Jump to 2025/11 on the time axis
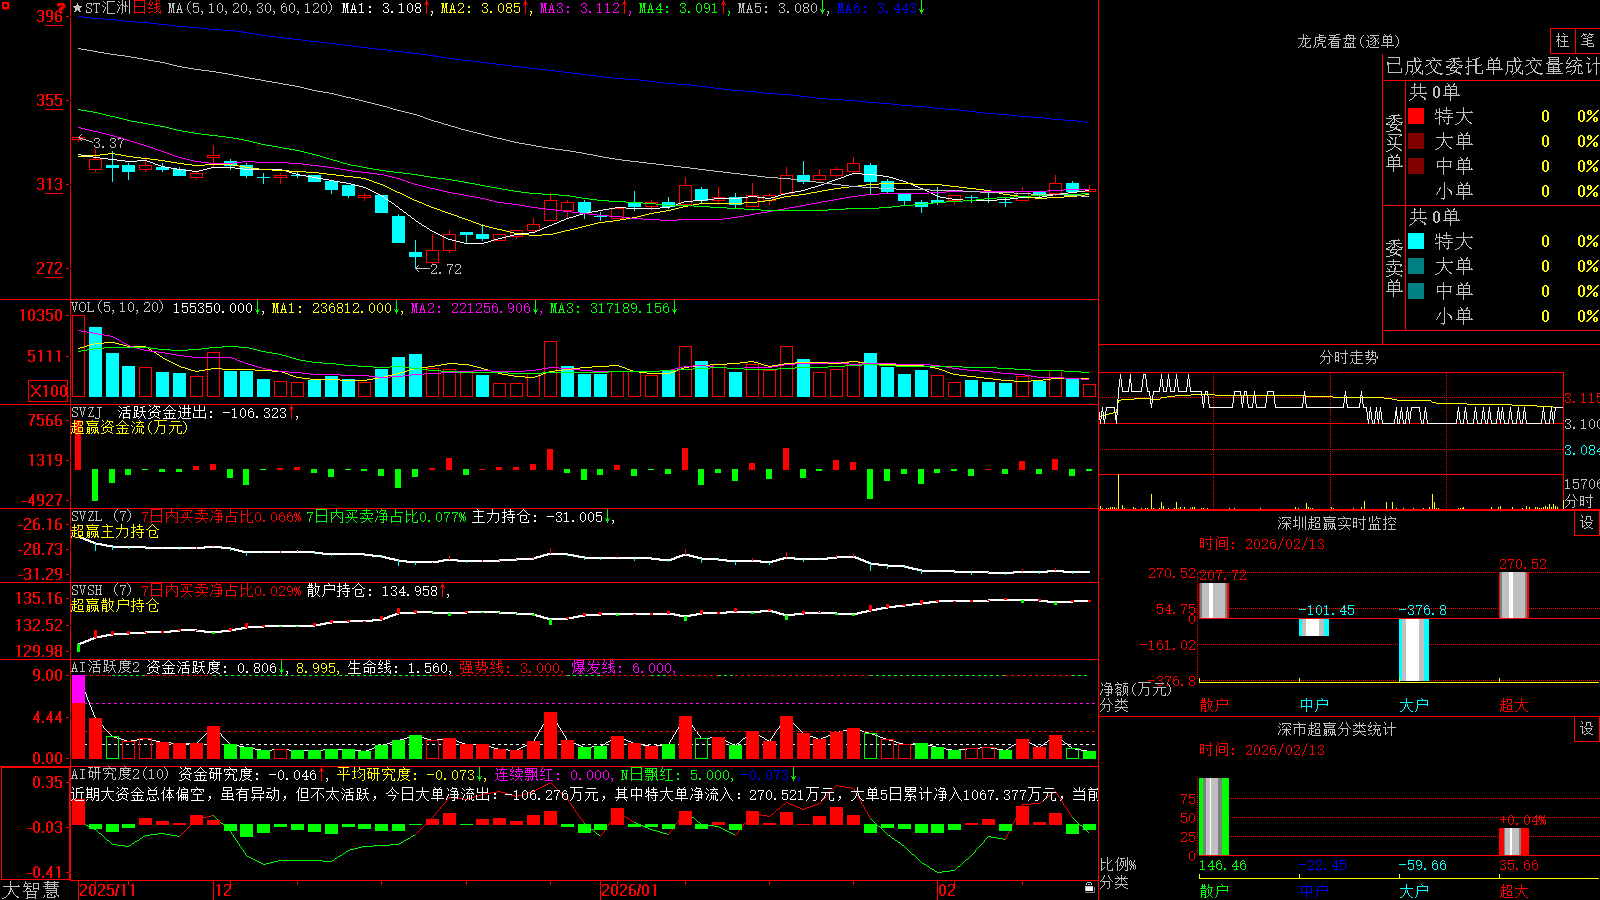This screenshot has width=1600, height=900. pos(107,890)
